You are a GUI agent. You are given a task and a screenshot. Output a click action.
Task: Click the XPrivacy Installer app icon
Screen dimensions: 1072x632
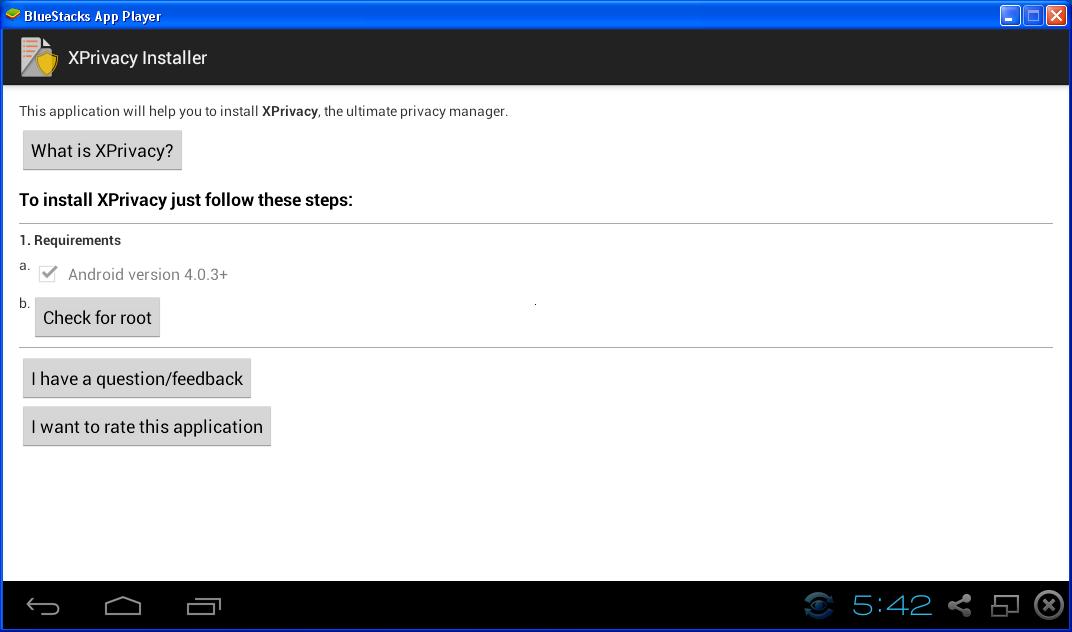[39, 57]
